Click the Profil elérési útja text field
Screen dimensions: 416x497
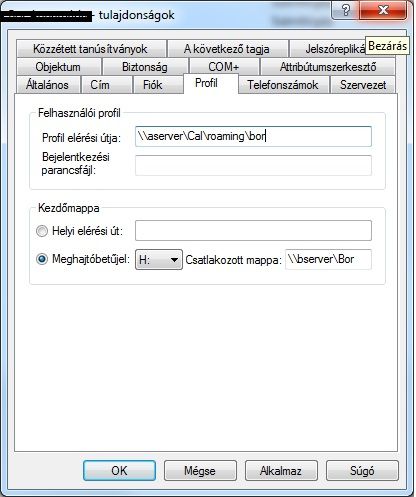click(253, 136)
